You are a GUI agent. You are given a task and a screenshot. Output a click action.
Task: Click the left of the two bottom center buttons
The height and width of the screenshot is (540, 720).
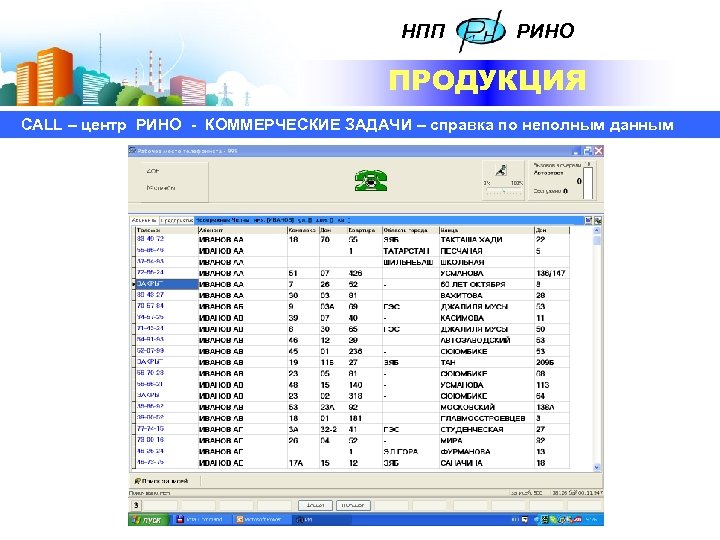[x=315, y=505]
